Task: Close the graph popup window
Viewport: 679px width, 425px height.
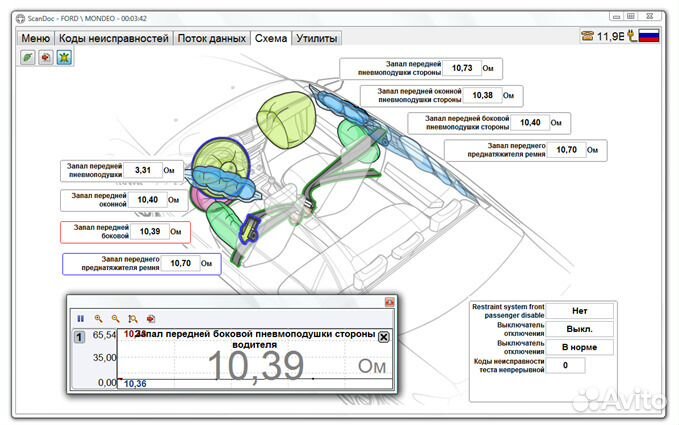Action: click(x=389, y=301)
